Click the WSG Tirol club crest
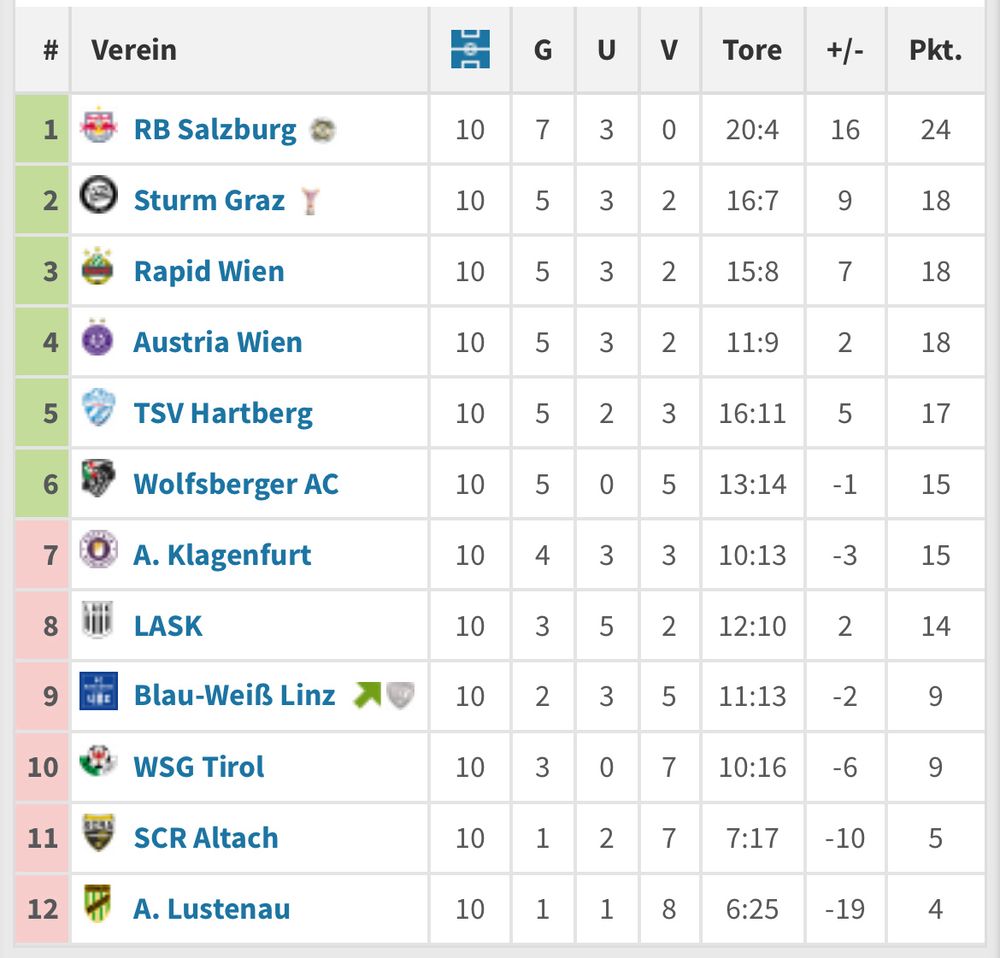The image size is (1000, 958). coord(98,763)
